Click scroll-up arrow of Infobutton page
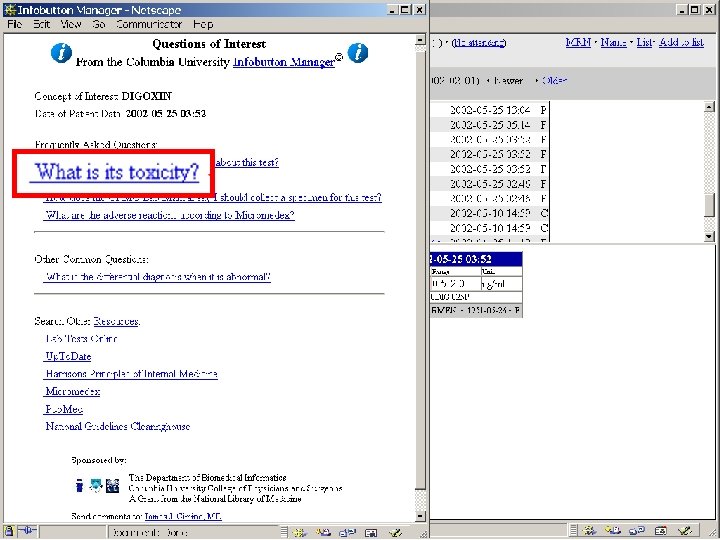The height and width of the screenshot is (540, 720). coord(420,40)
